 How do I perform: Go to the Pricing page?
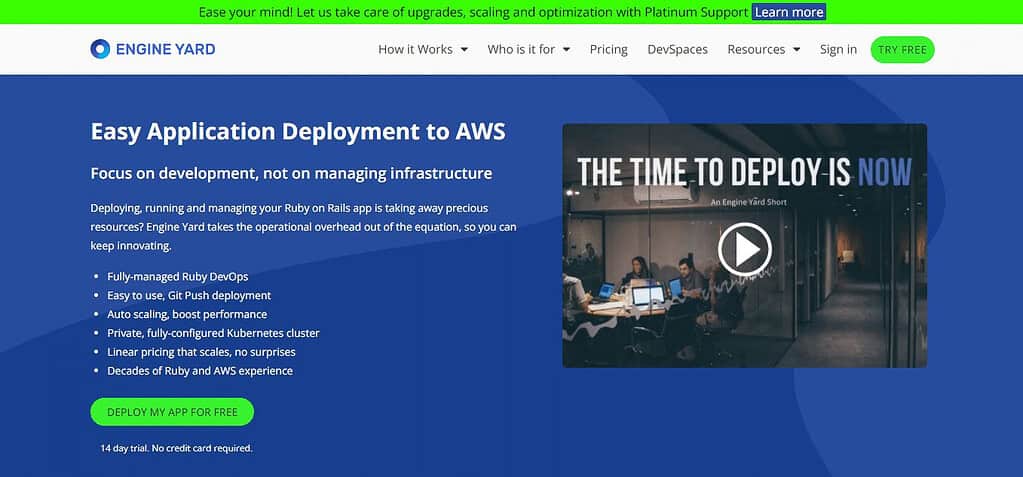pos(609,50)
